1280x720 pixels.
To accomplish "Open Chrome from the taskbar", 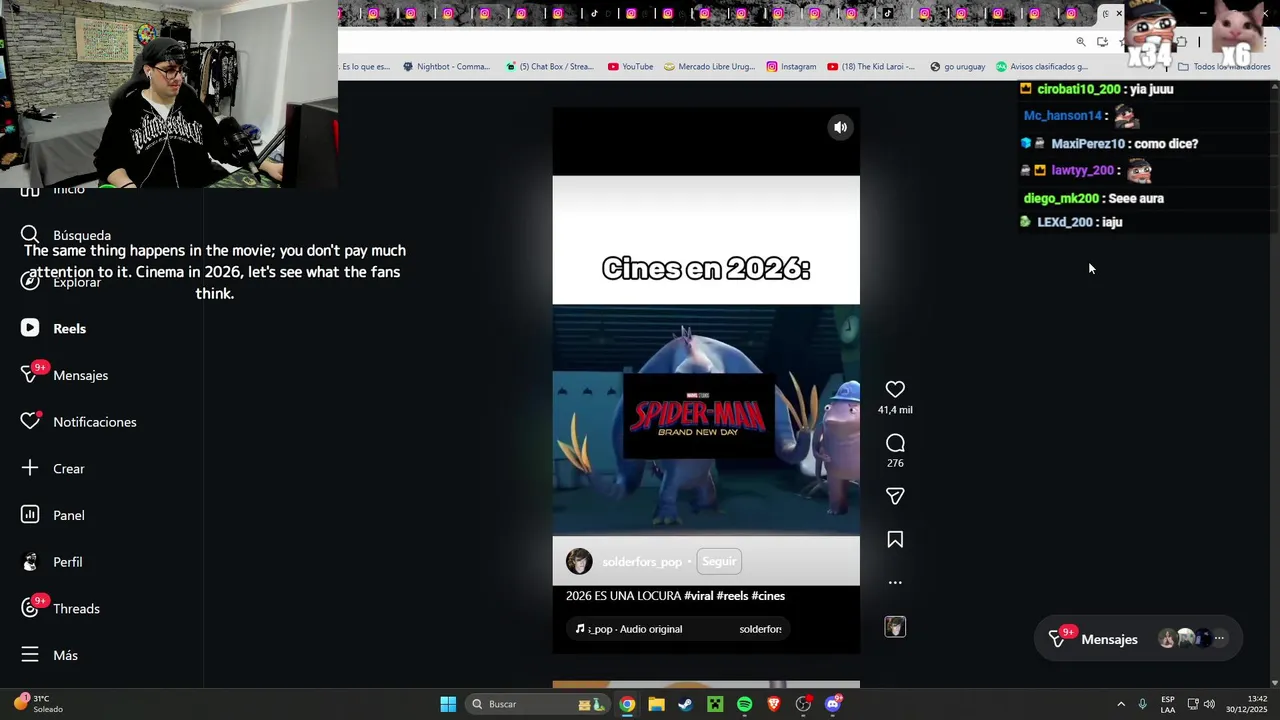I will pyautogui.click(x=627, y=704).
